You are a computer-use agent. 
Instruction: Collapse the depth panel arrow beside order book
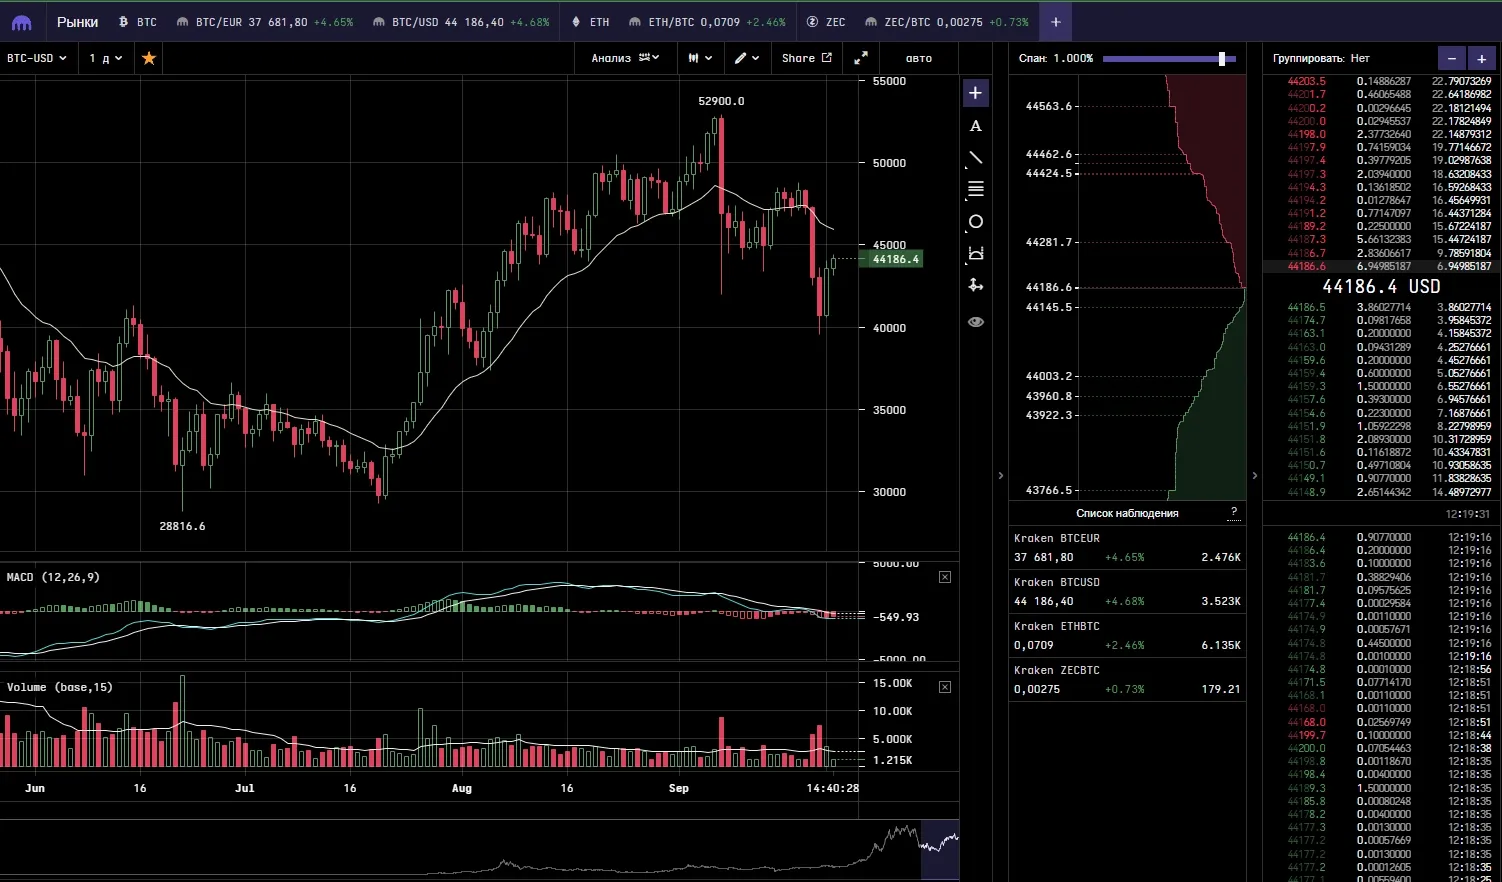click(1255, 476)
